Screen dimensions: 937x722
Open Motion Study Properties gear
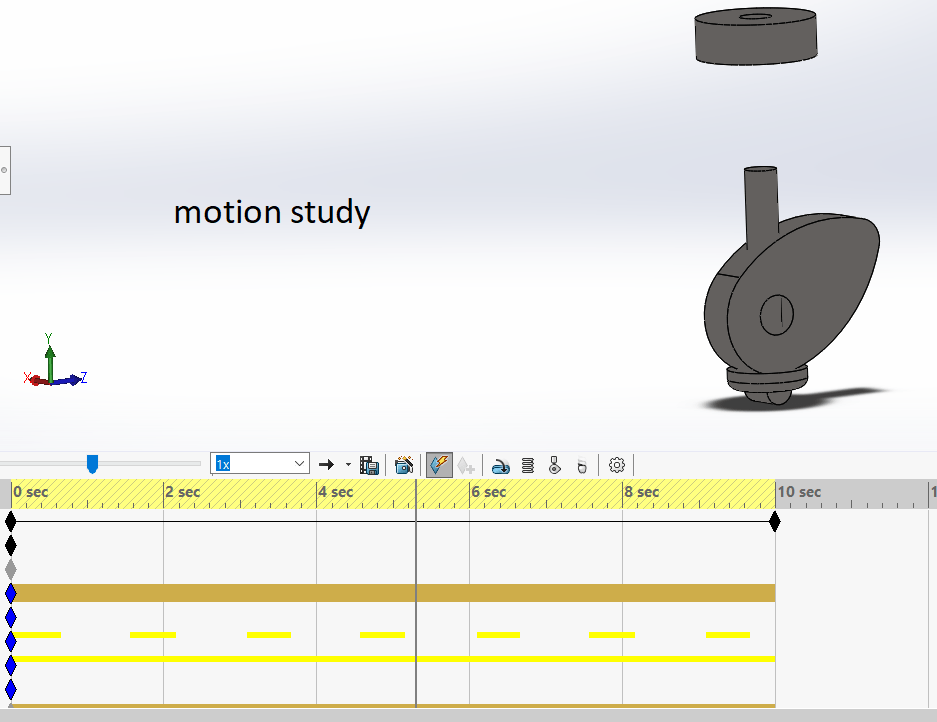616,464
